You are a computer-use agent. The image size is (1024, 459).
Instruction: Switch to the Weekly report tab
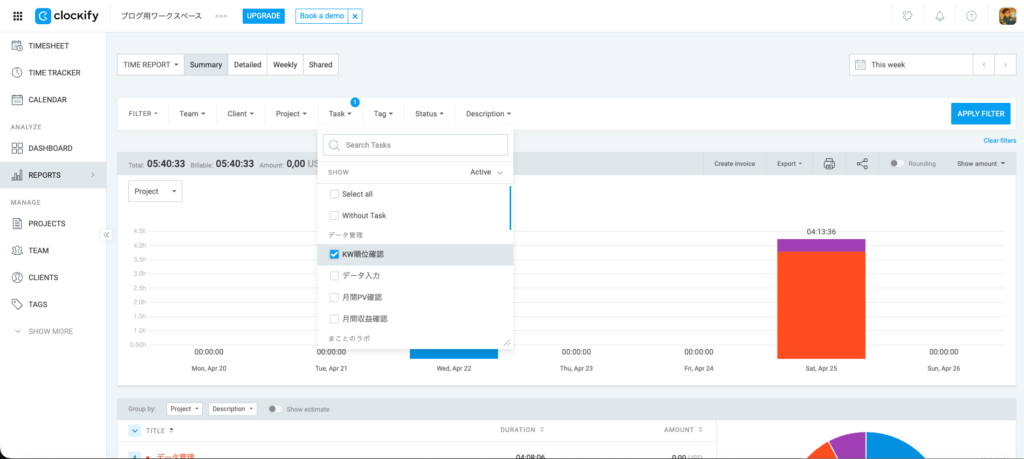click(285, 65)
